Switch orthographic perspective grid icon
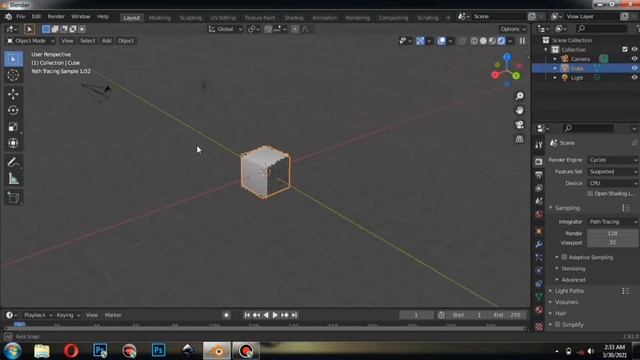Screen dimensions: 640x360 point(519,139)
